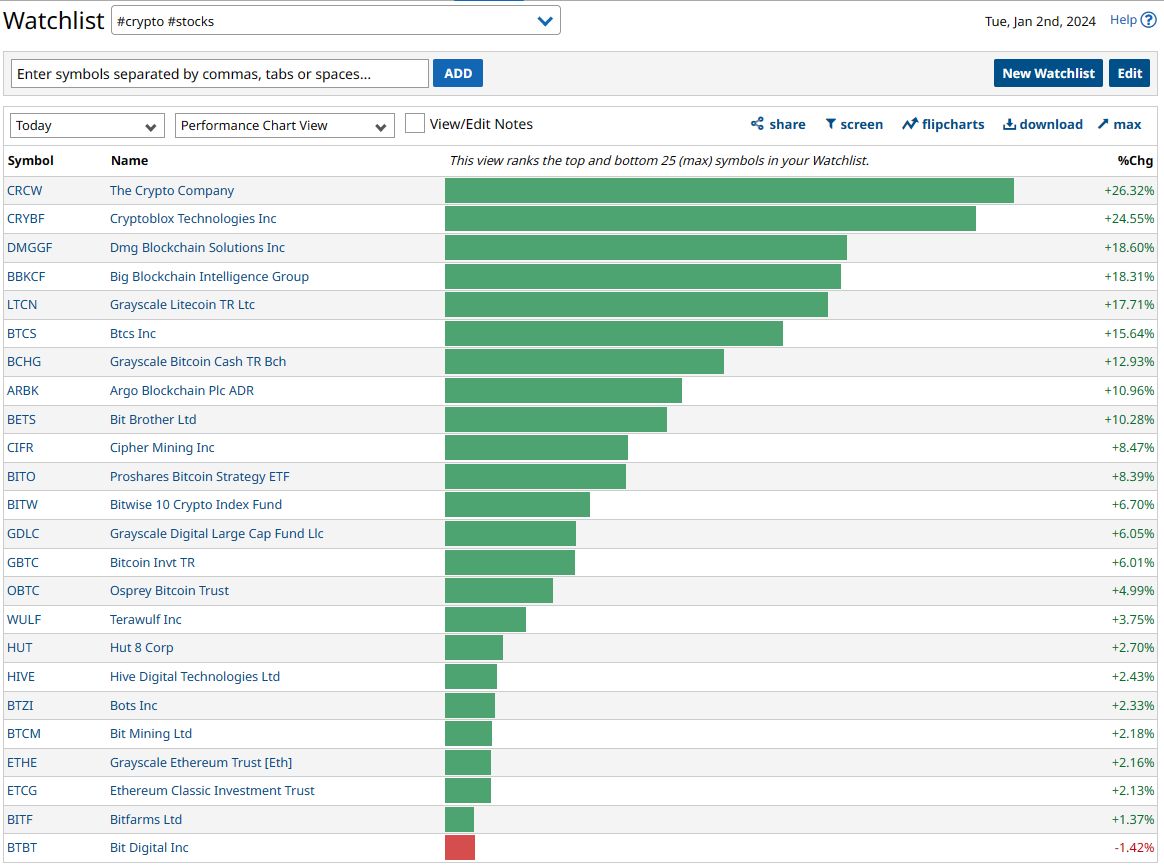This screenshot has width=1164, height=867.
Task: Open the CRCW symbol link
Action: [24, 191]
